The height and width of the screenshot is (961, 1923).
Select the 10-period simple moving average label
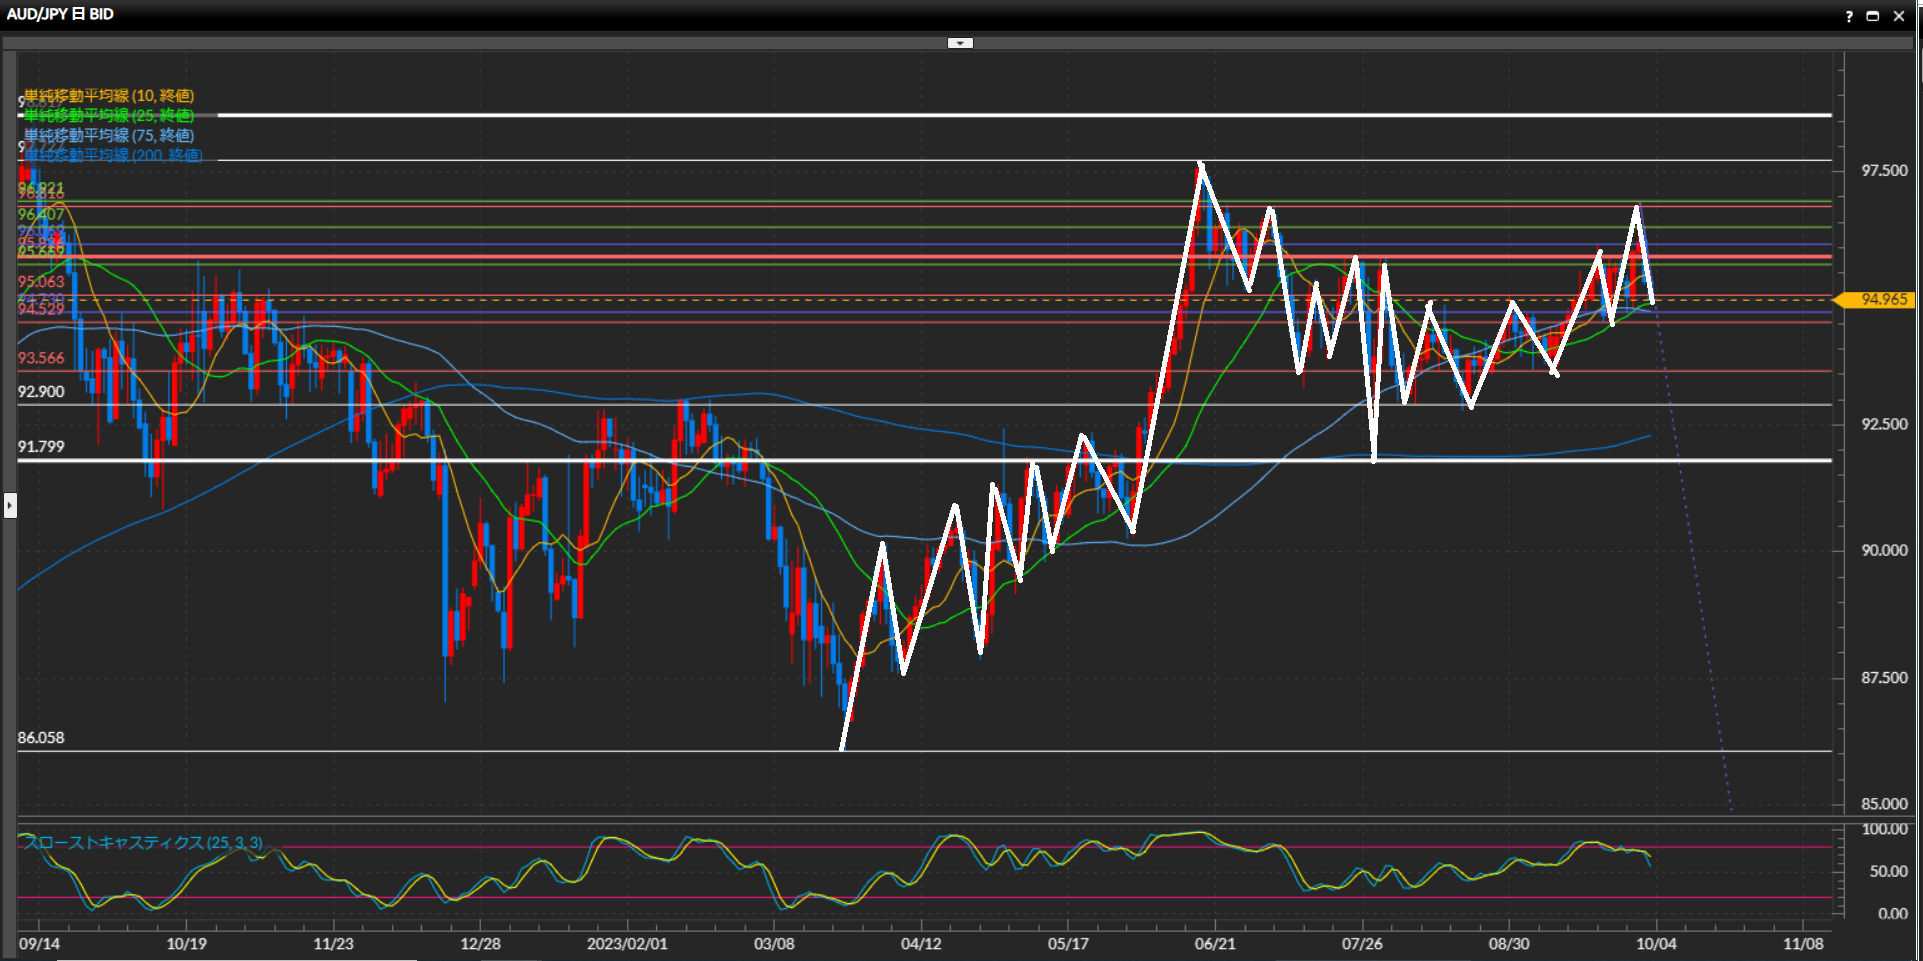coord(109,96)
